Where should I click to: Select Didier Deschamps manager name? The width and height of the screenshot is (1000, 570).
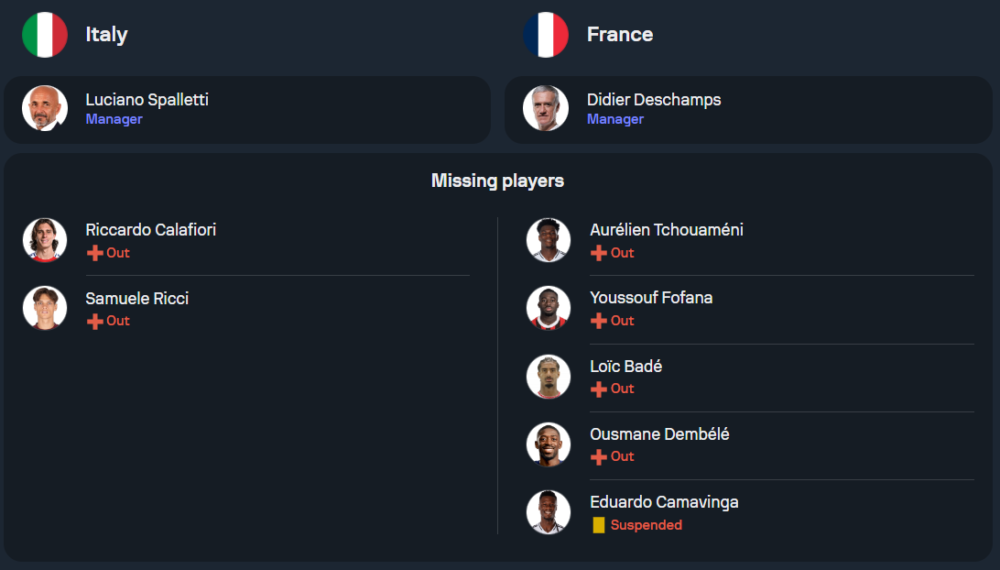(654, 99)
